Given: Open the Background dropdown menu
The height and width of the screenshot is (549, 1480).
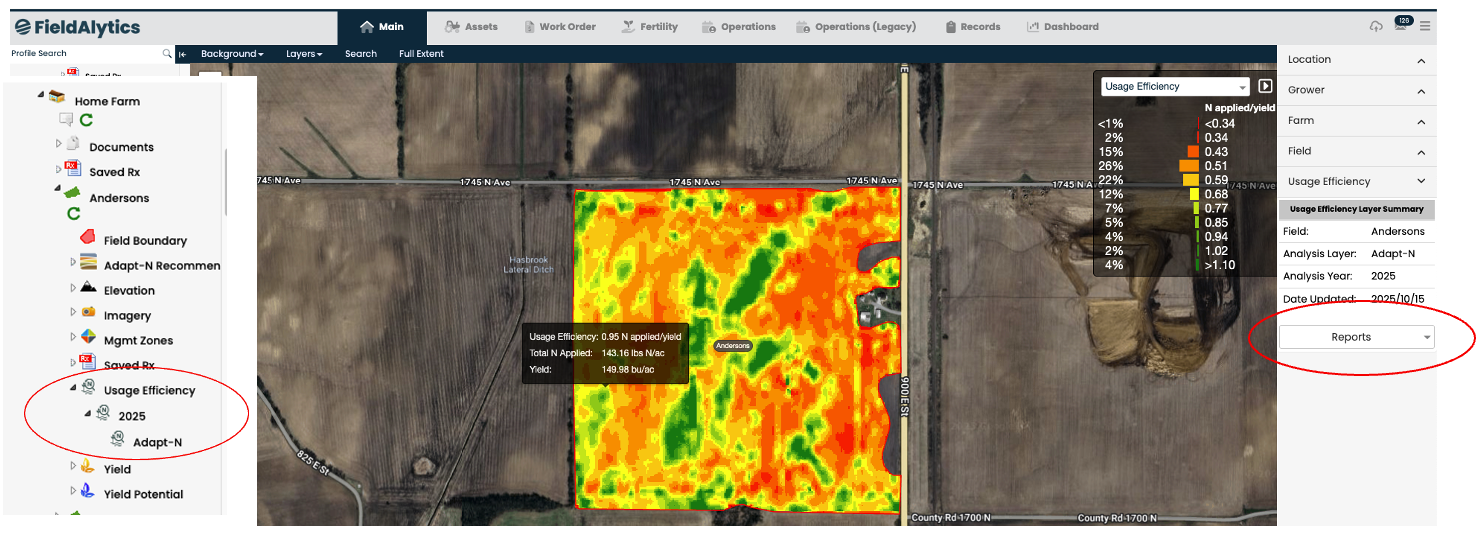Looking at the screenshot, I should pyautogui.click(x=232, y=54).
